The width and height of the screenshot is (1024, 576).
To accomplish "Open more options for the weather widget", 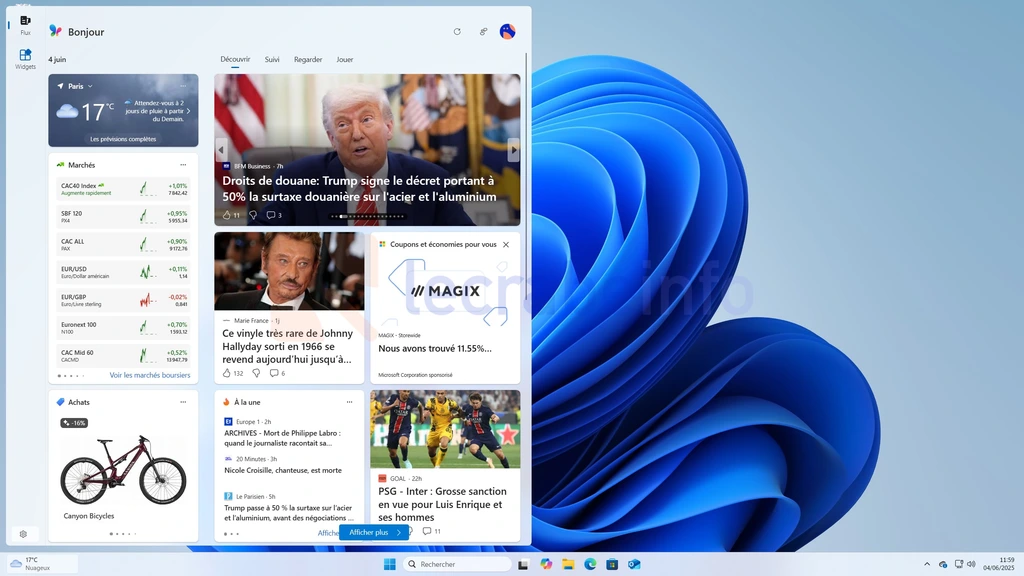I will pyautogui.click(x=184, y=86).
